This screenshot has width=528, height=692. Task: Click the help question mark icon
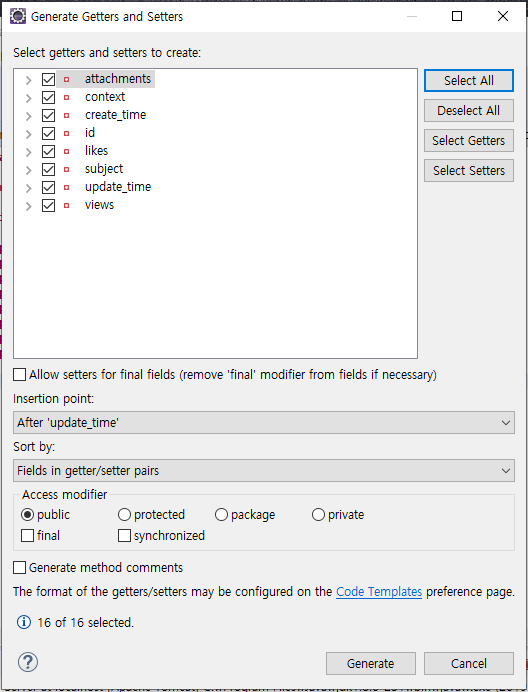pos(28,662)
